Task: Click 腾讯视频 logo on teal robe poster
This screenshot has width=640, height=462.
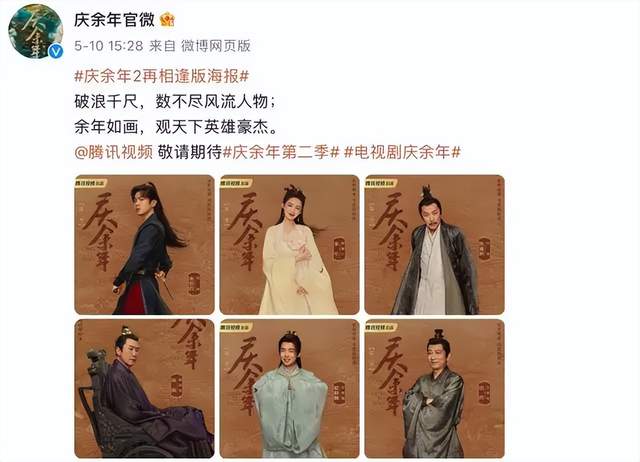Action: (236, 327)
